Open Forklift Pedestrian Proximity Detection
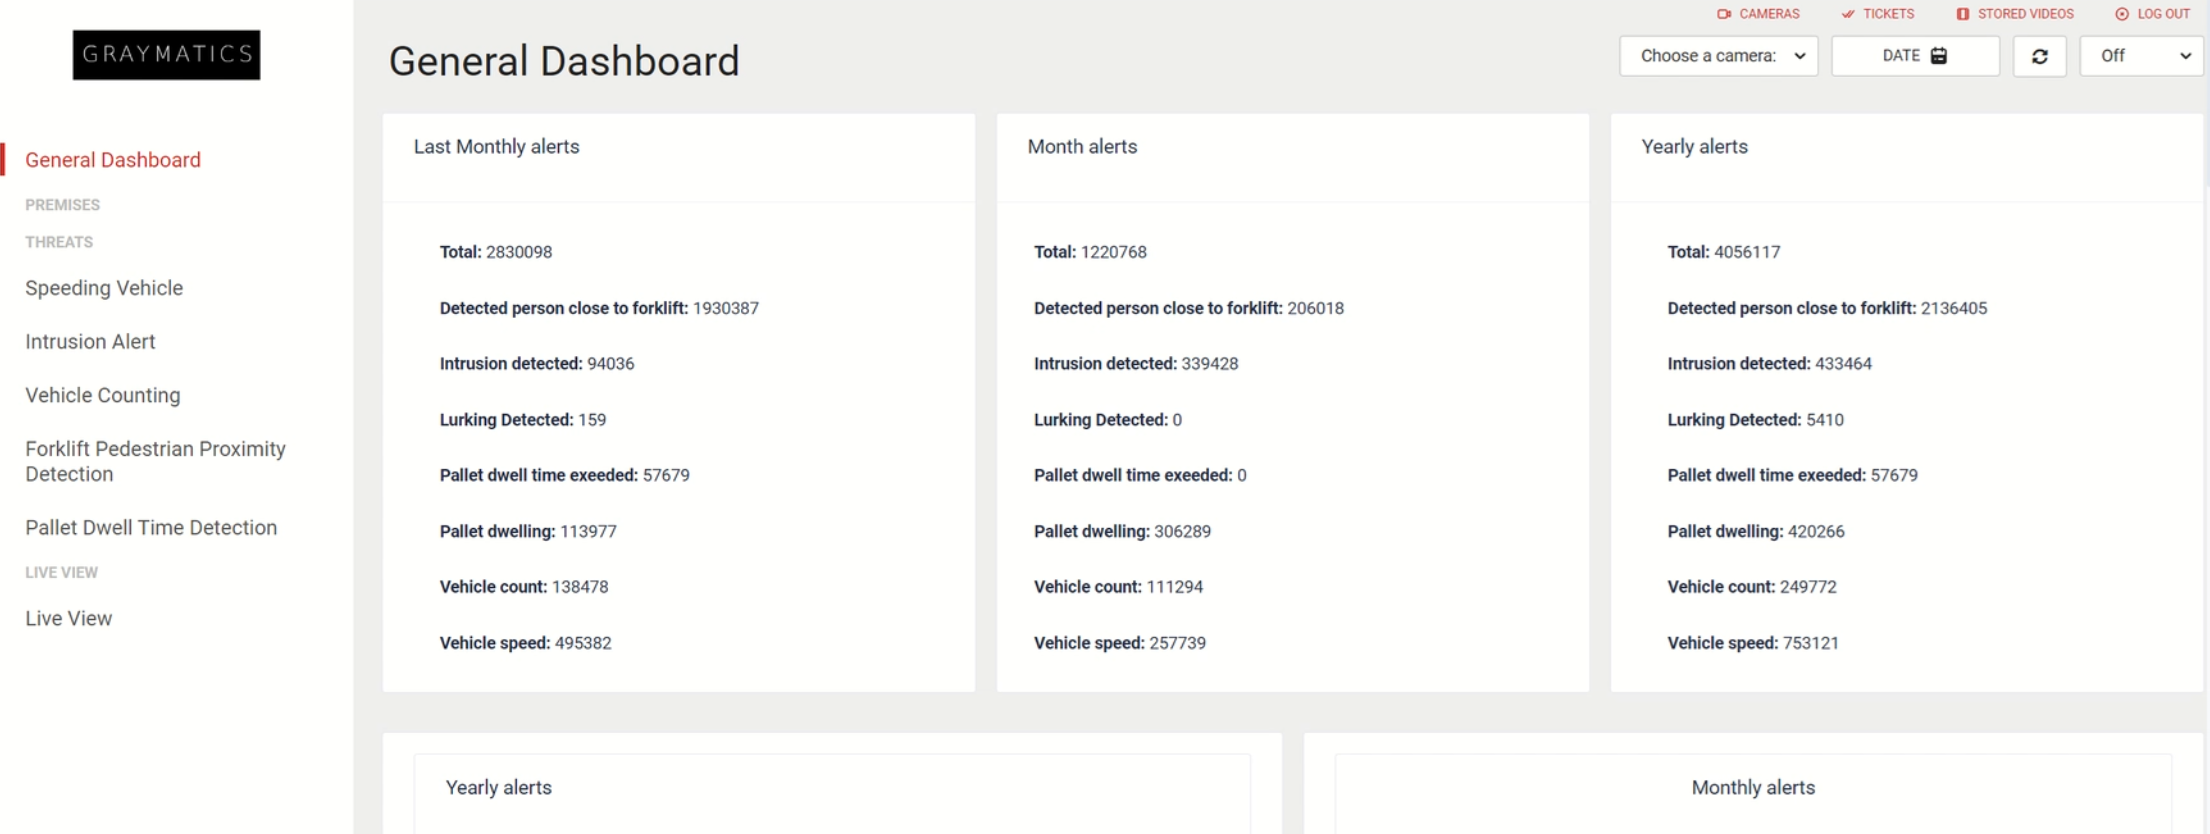2210x834 pixels. 155,461
